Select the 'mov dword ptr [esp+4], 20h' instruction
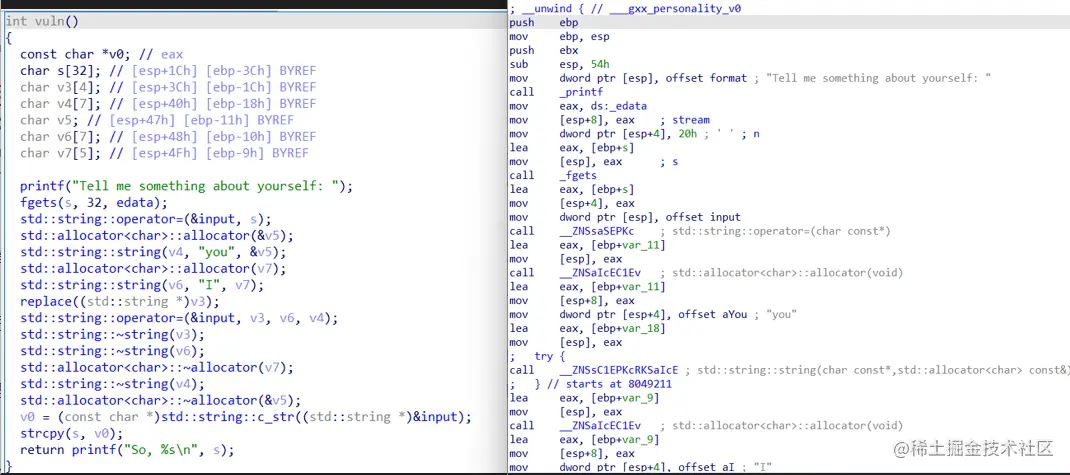 [x=635, y=134]
